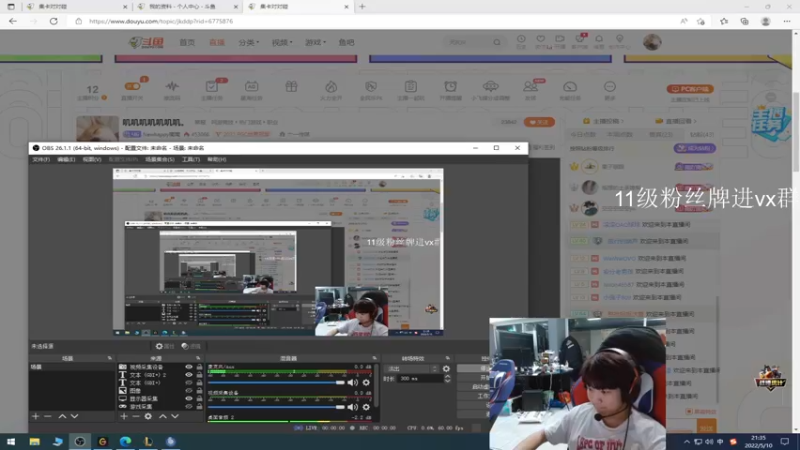Mute the video capture device audio speaker
Screen dimensions: 800x450
[353, 407]
